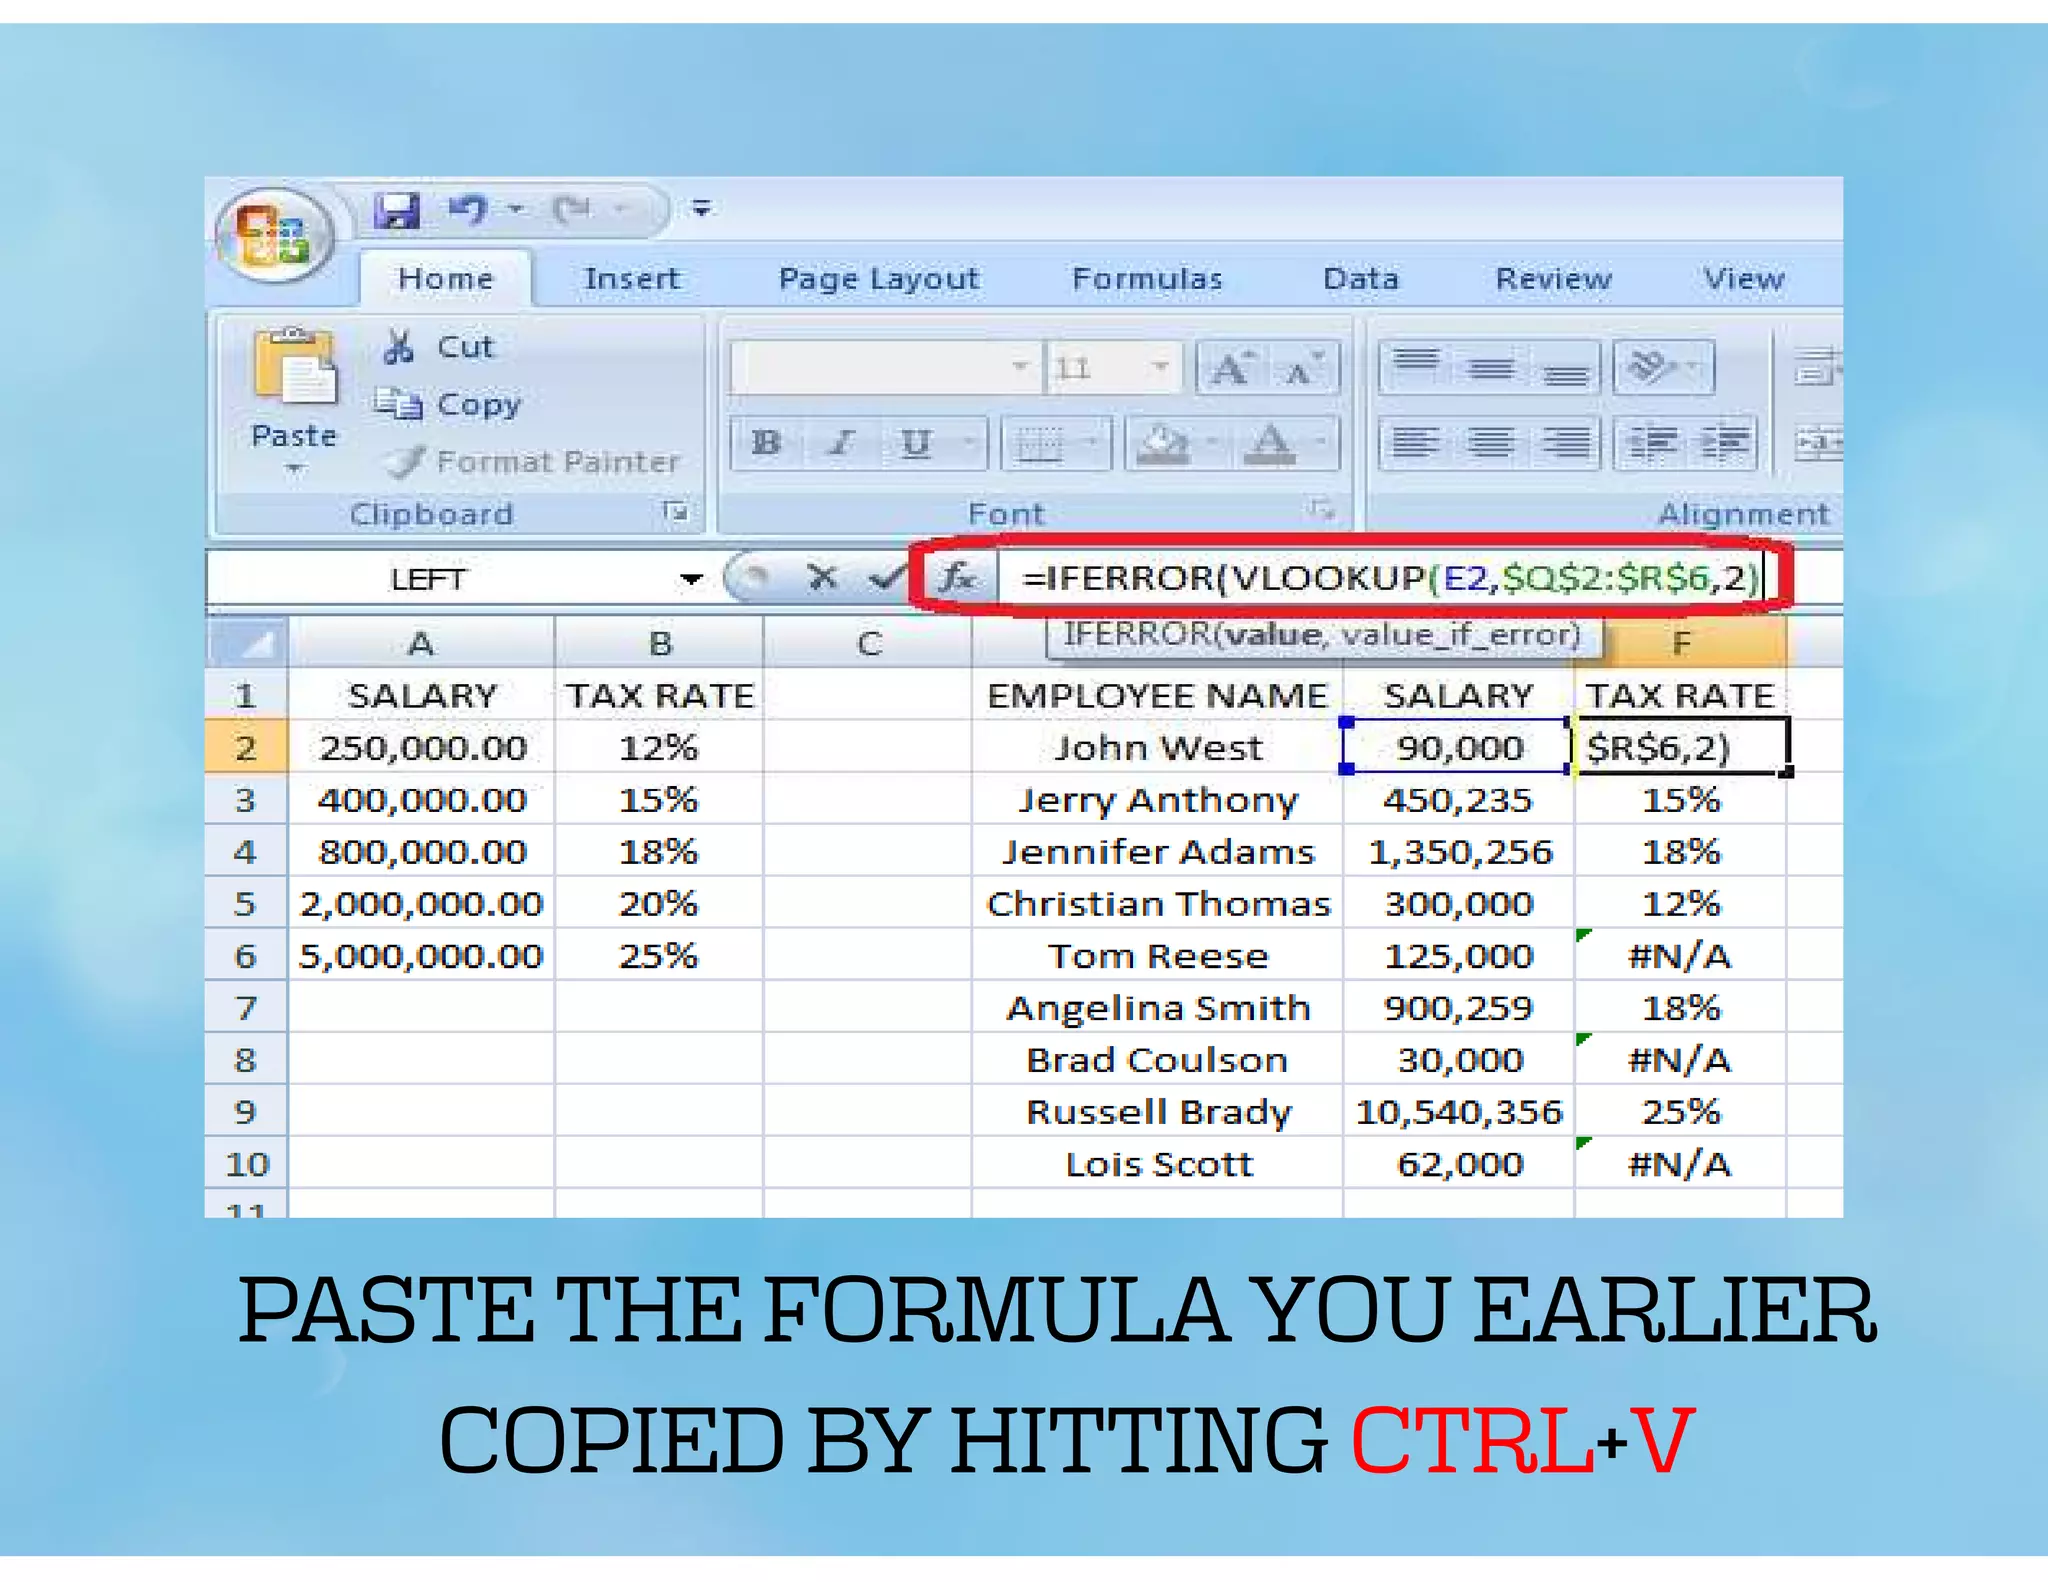Click the Undo arrow icon

point(467,209)
